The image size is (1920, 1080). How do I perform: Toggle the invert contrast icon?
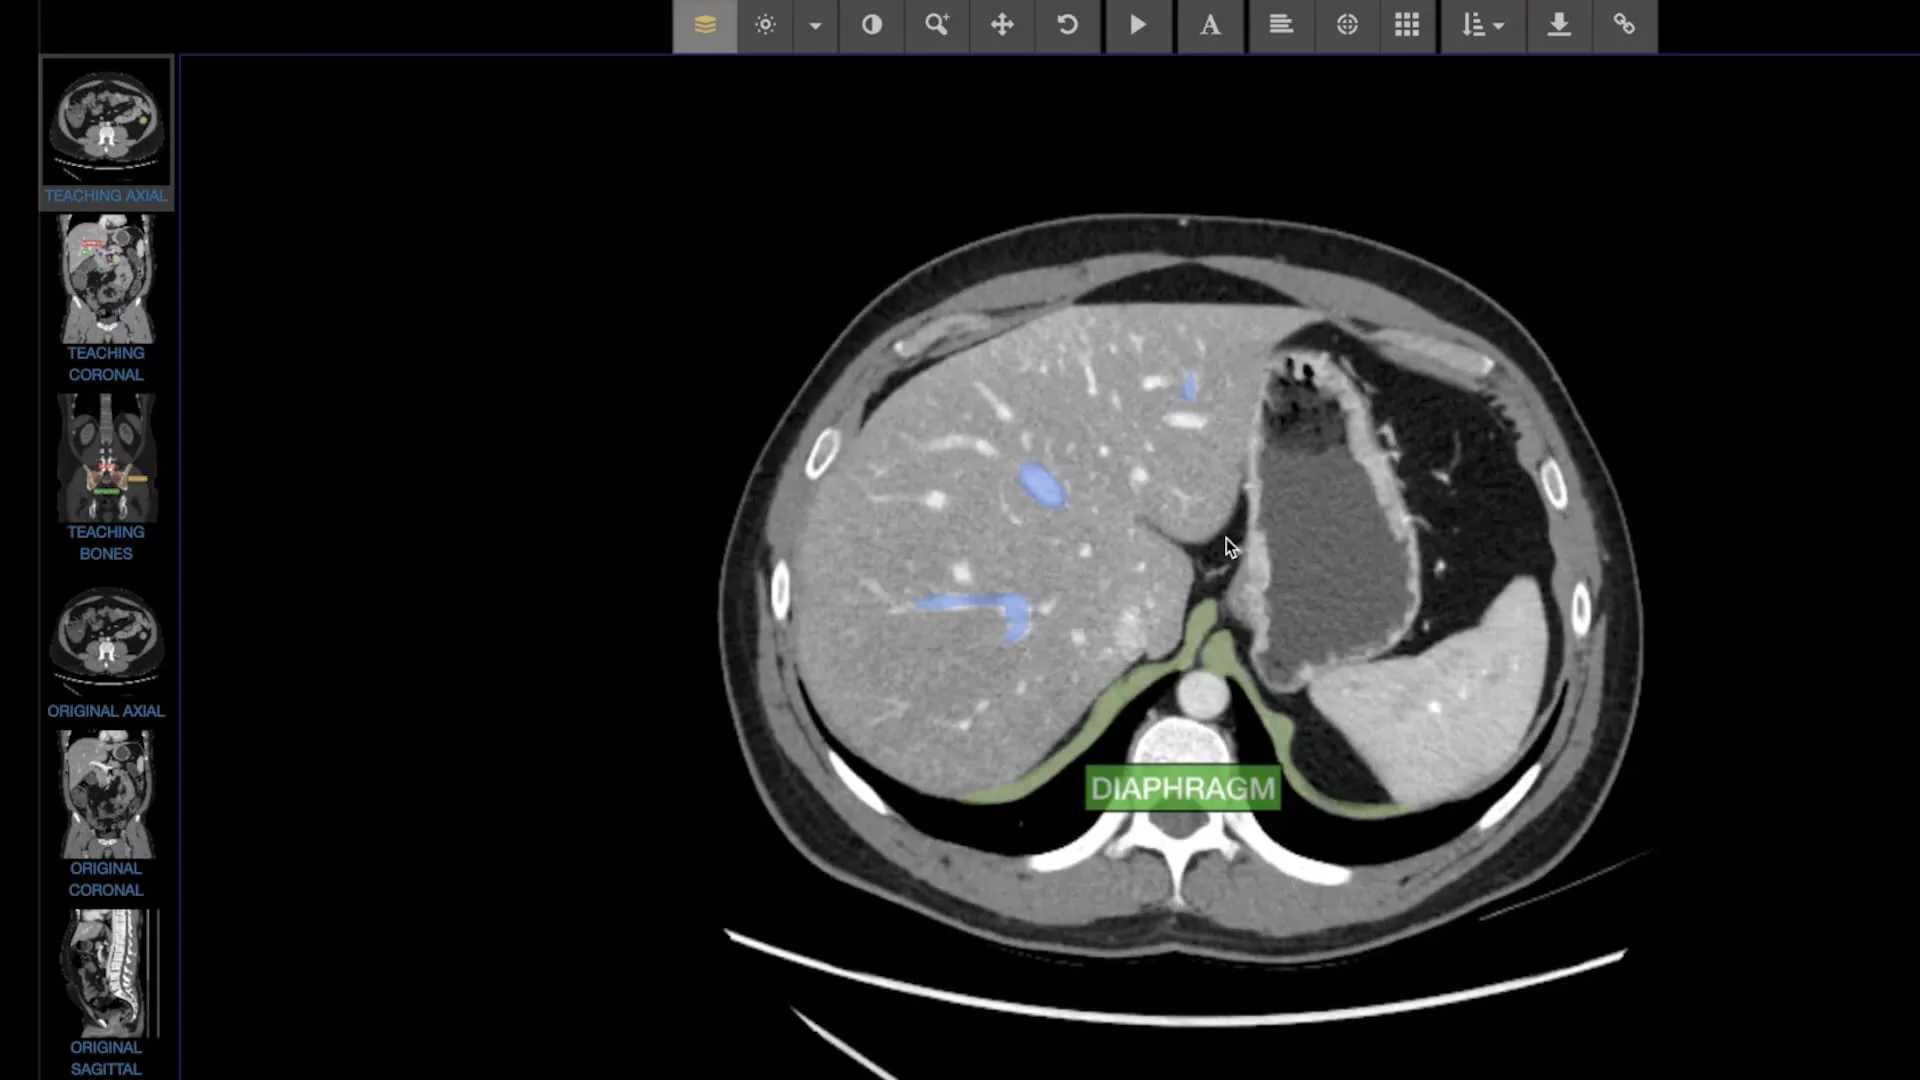pyautogui.click(x=872, y=25)
